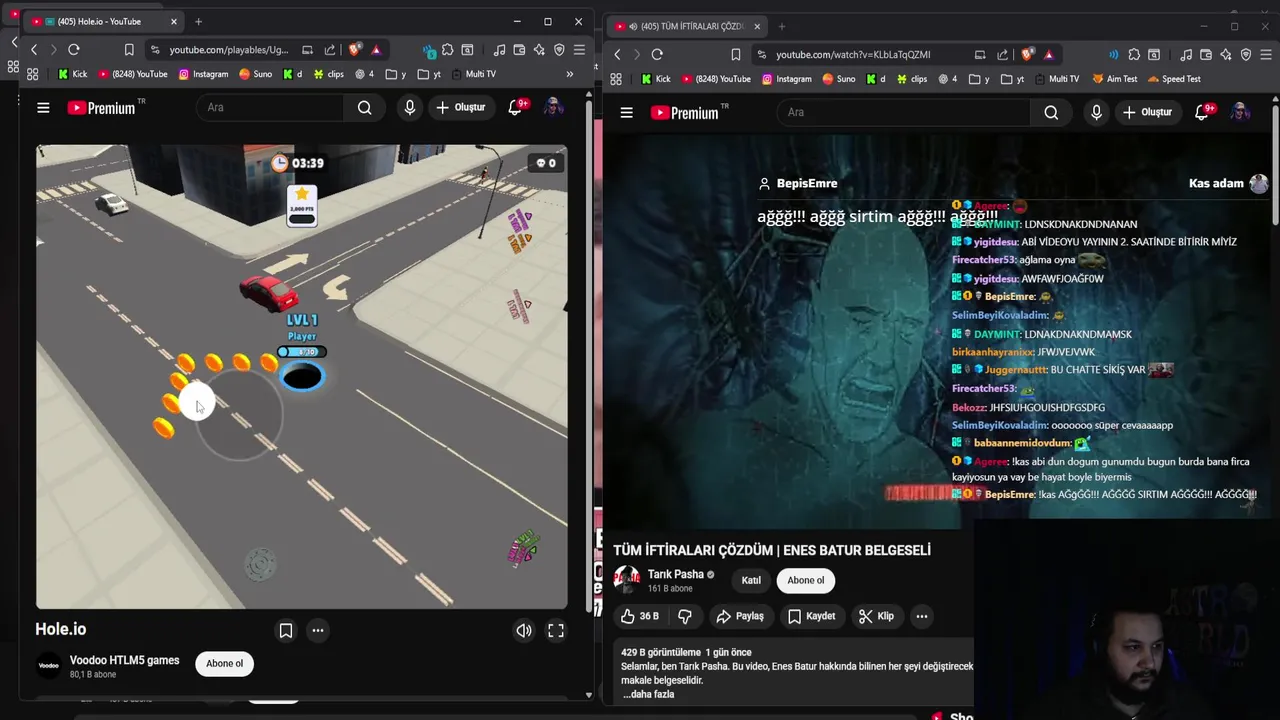Open notifications bell in left YouTube window
The height and width of the screenshot is (720, 1280).
(516, 107)
